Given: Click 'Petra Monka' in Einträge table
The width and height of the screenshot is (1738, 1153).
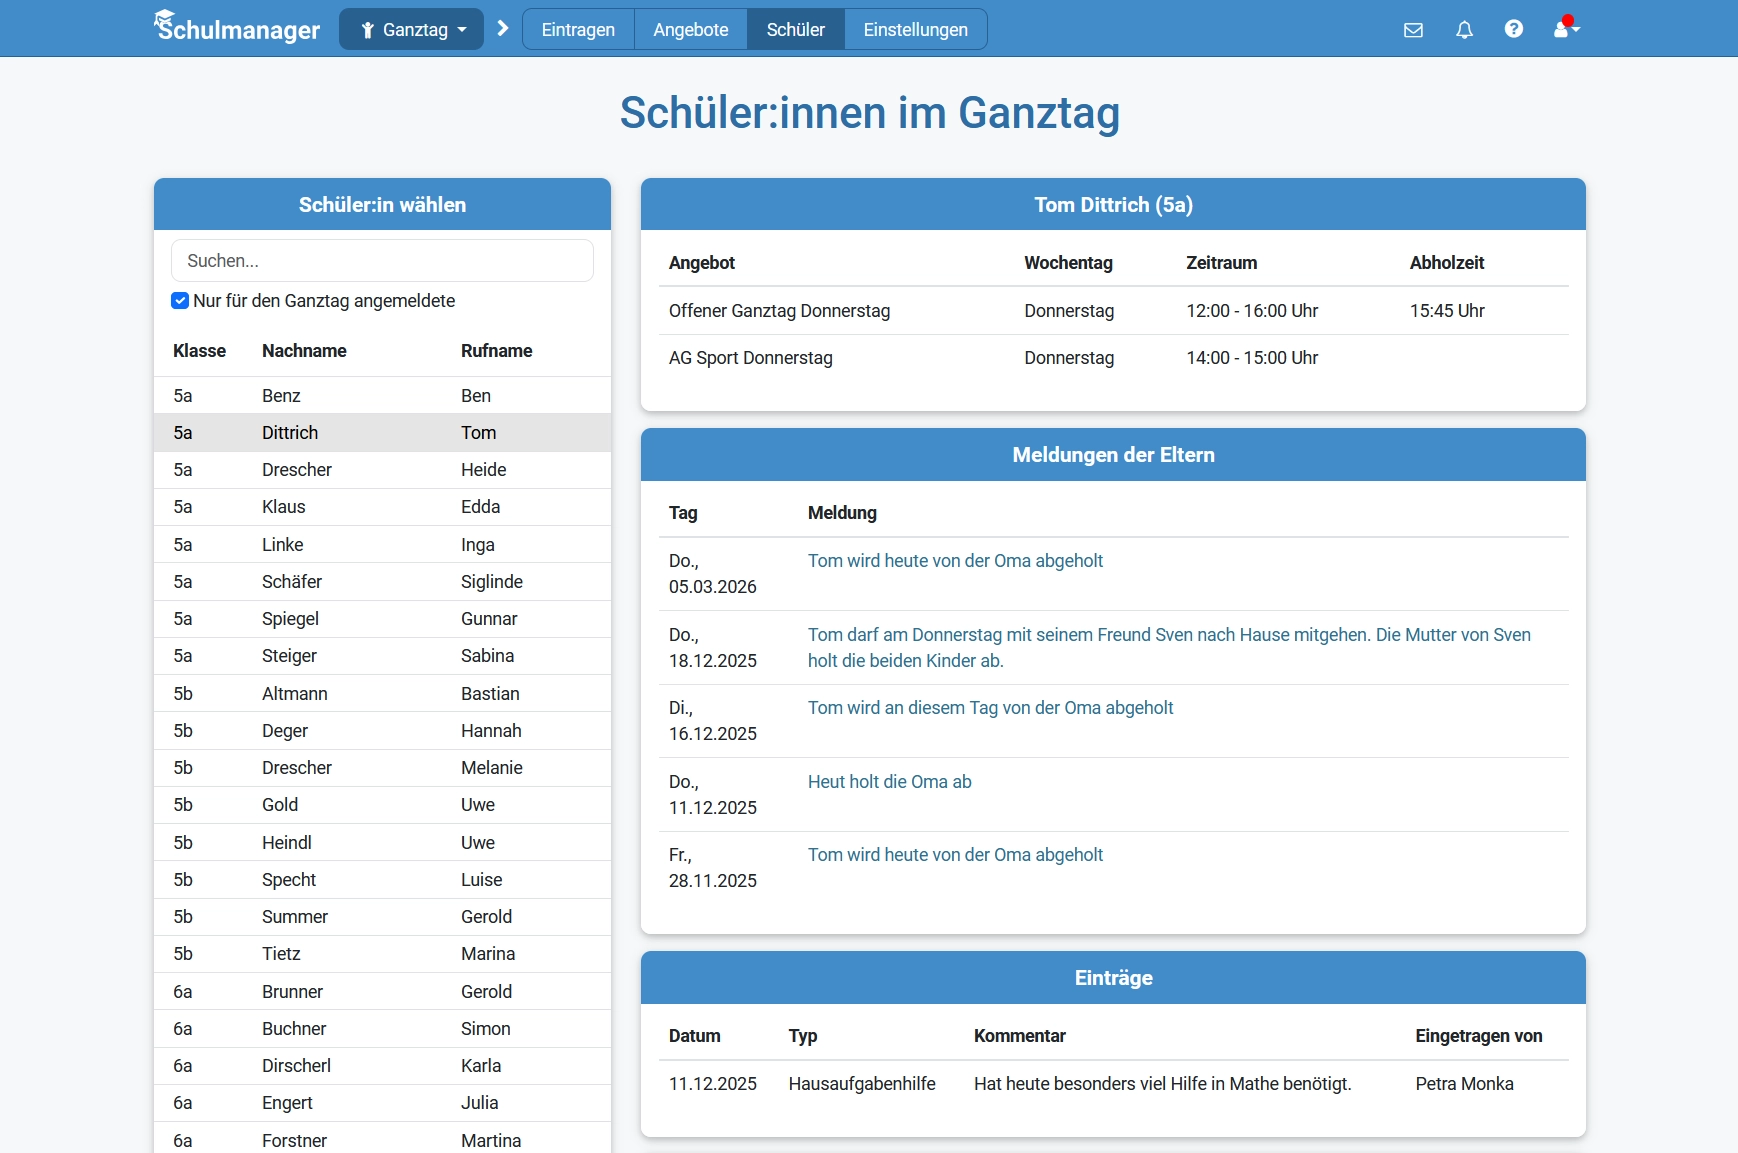Looking at the screenshot, I should [x=1464, y=1084].
